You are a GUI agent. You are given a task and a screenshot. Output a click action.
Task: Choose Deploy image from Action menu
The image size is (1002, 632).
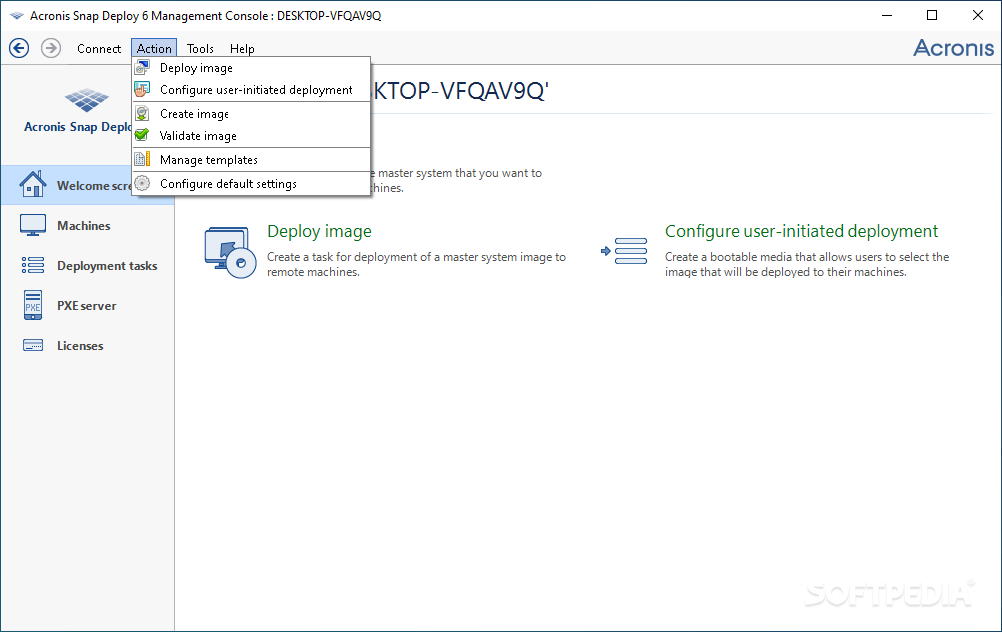pyautogui.click(x=251, y=68)
